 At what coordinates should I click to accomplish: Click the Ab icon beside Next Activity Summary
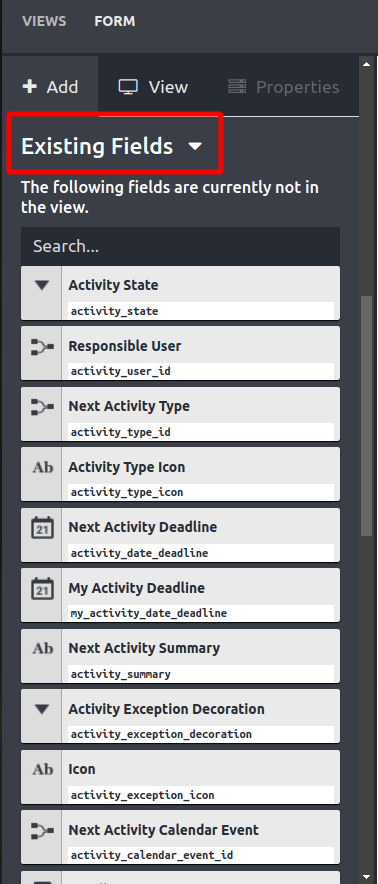click(x=42, y=649)
